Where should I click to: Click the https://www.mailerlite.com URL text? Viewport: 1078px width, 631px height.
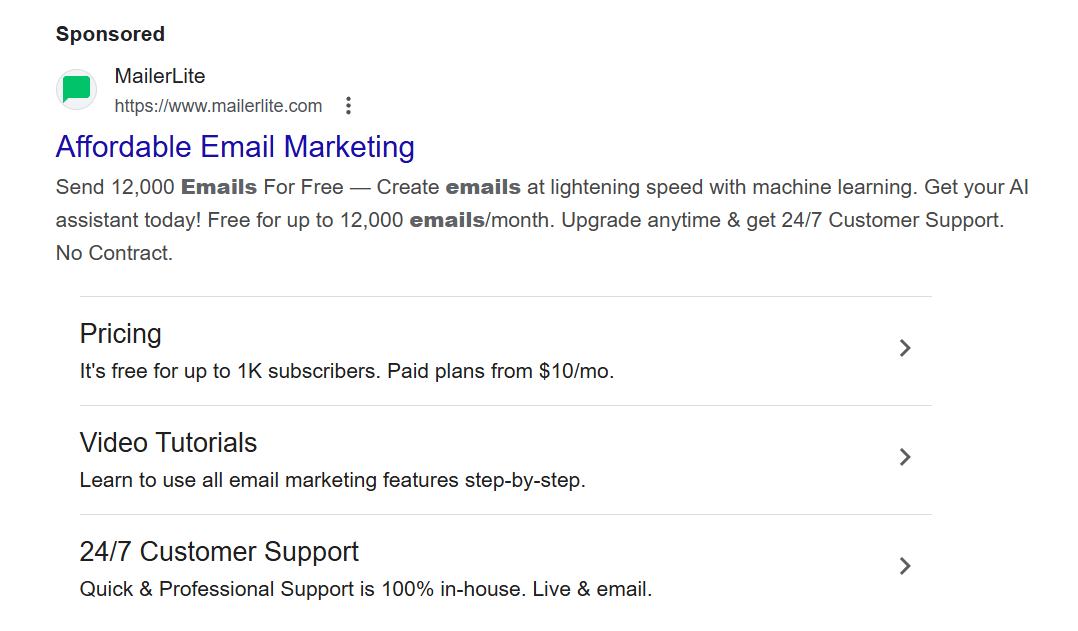[x=218, y=106]
